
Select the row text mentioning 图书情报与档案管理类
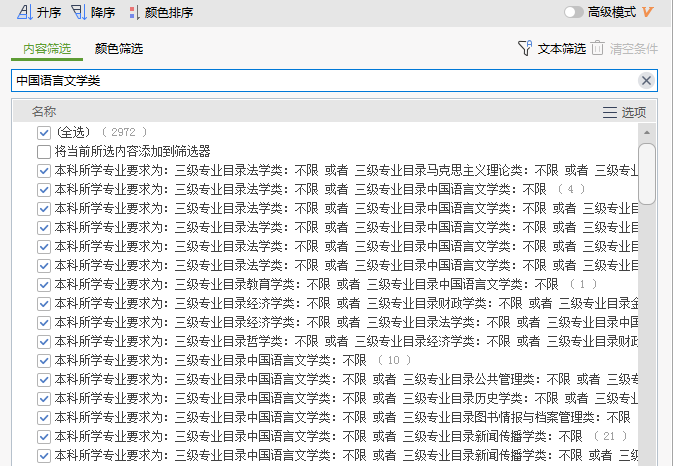coord(342,418)
